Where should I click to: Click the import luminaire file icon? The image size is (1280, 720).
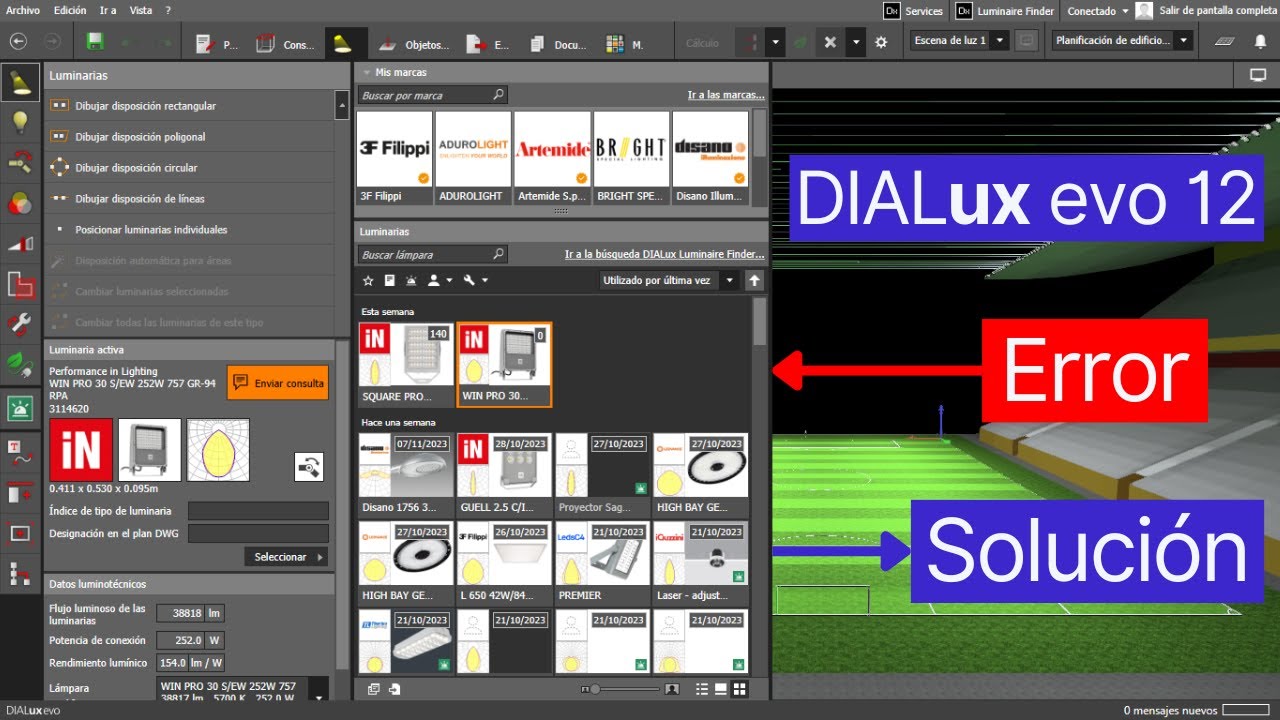[395, 689]
